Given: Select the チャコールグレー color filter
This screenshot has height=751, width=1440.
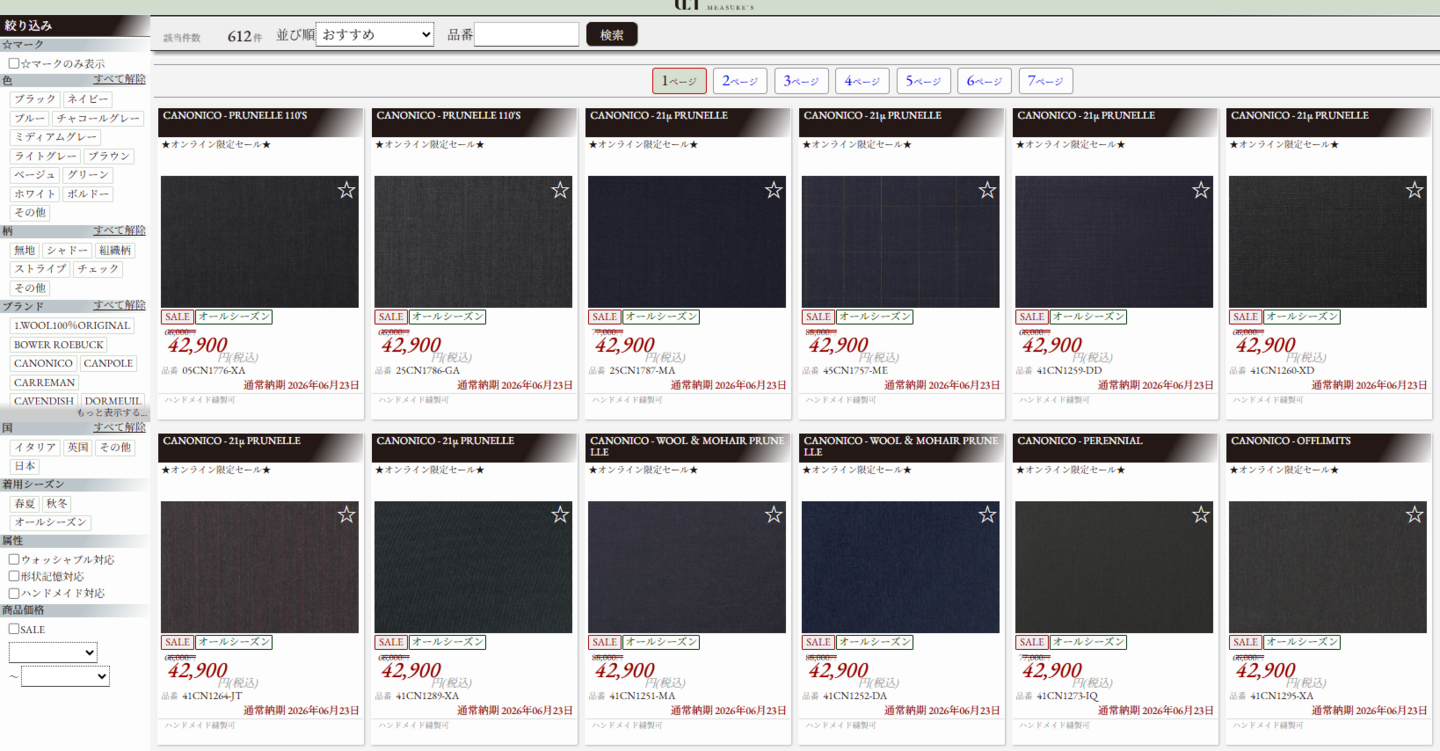Looking at the screenshot, I should coord(98,119).
